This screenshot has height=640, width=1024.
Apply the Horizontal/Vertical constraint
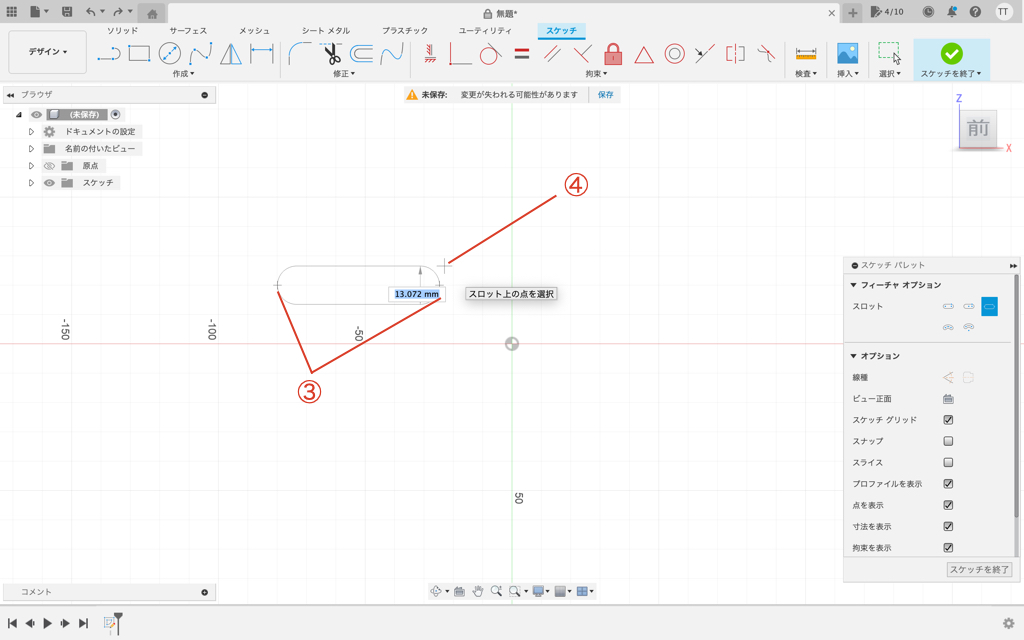pos(430,54)
